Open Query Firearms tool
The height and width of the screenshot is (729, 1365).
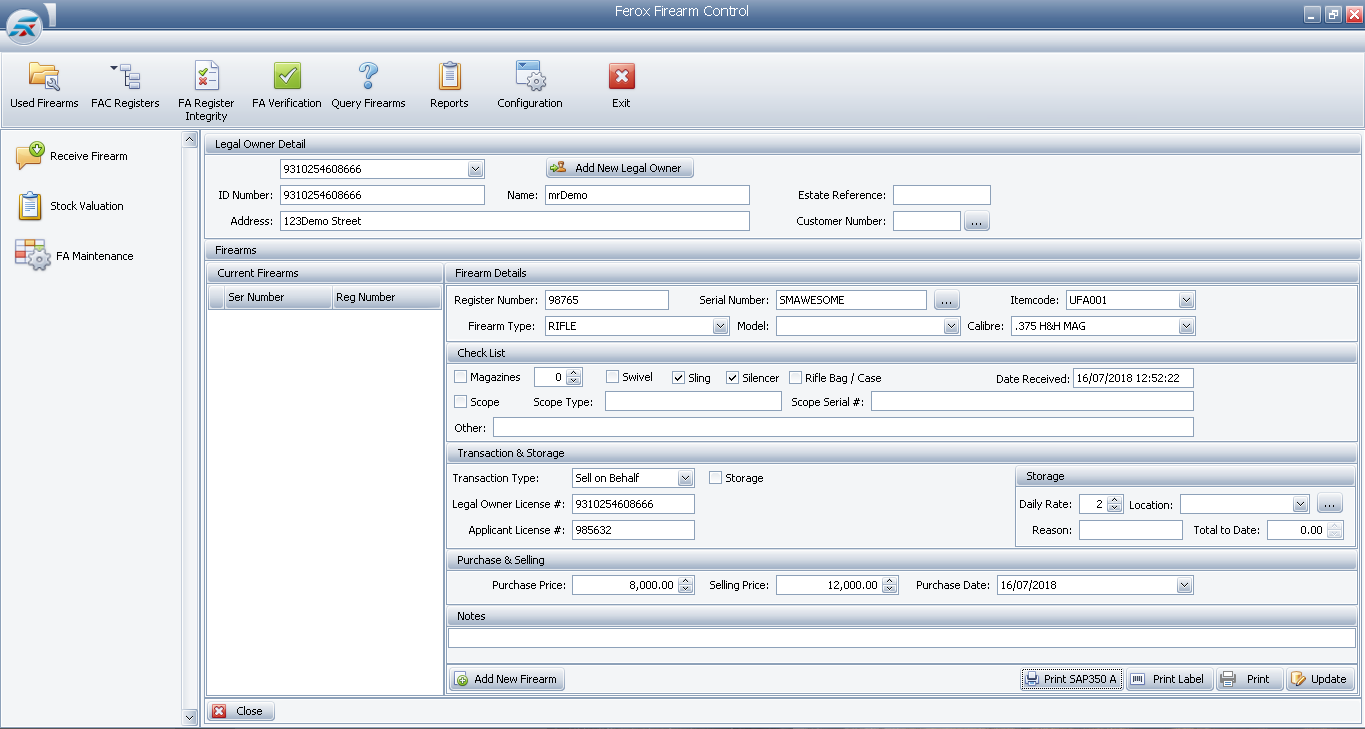pyautogui.click(x=368, y=86)
